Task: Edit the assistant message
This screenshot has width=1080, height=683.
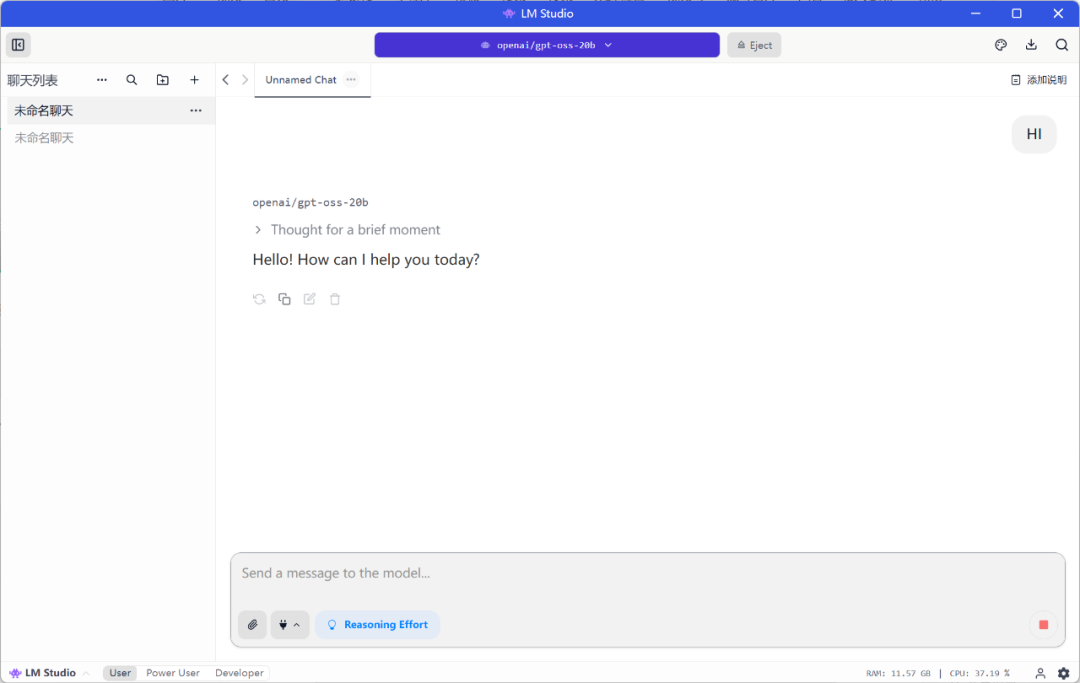Action: pos(309,299)
